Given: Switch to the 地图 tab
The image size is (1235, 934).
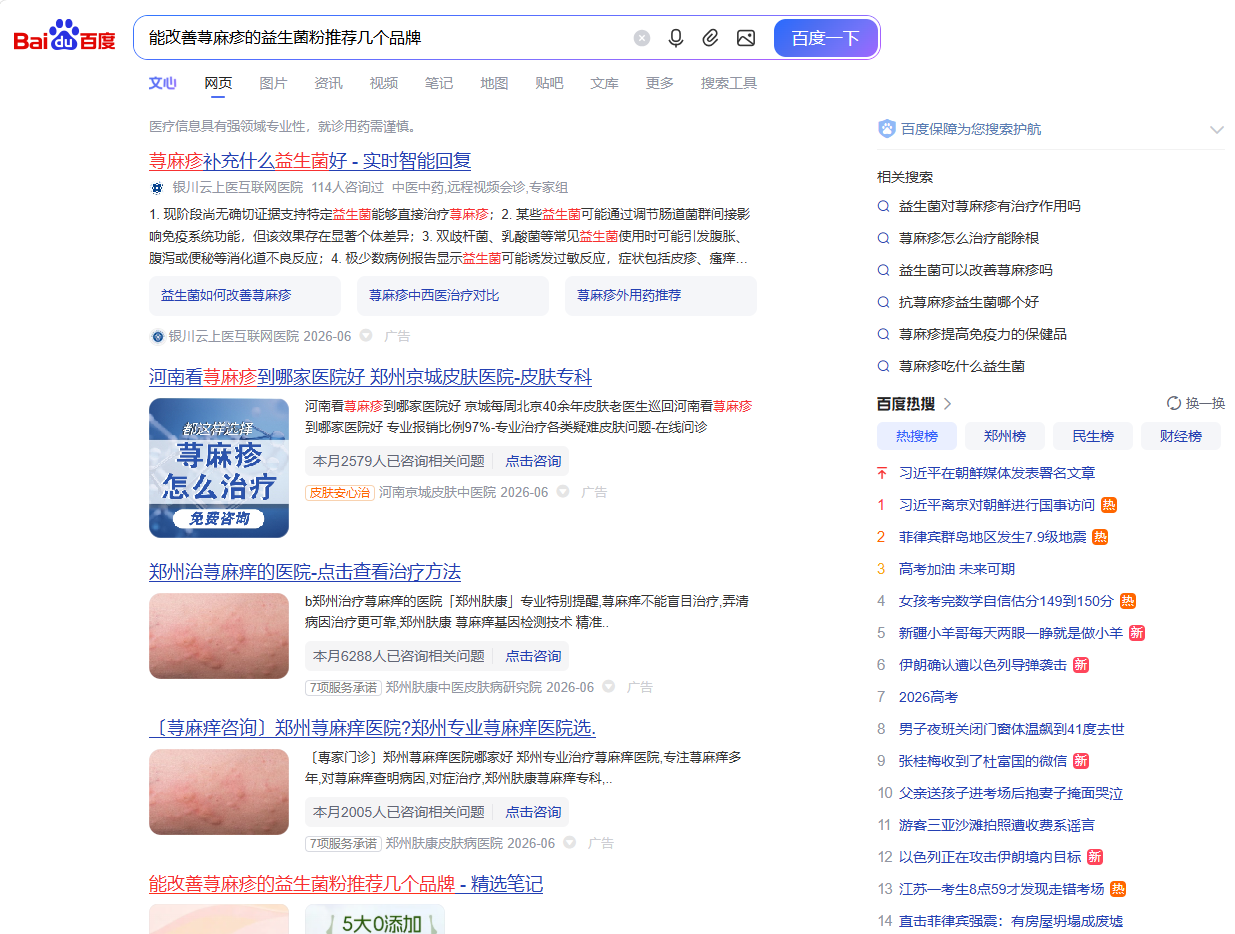Looking at the screenshot, I should (x=494, y=83).
